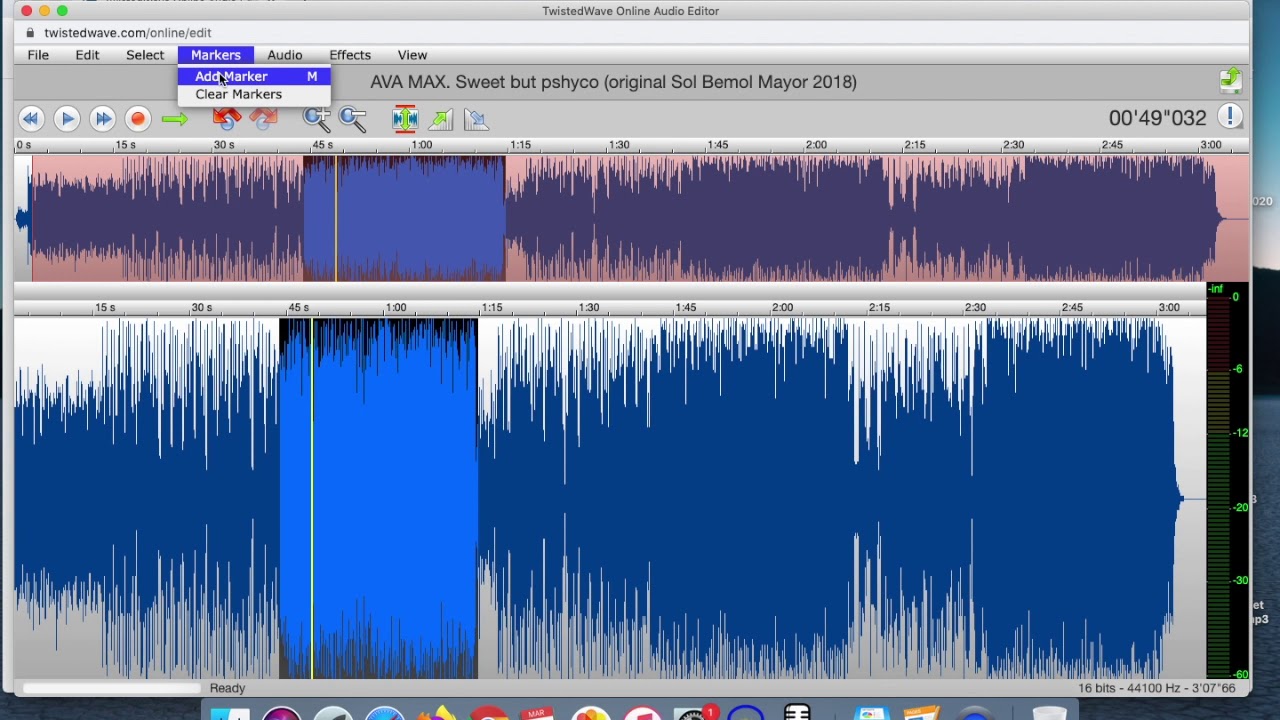Click the -inf peak label above the level meter
The height and width of the screenshot is (720, 1280).
tap(1216, 289)
